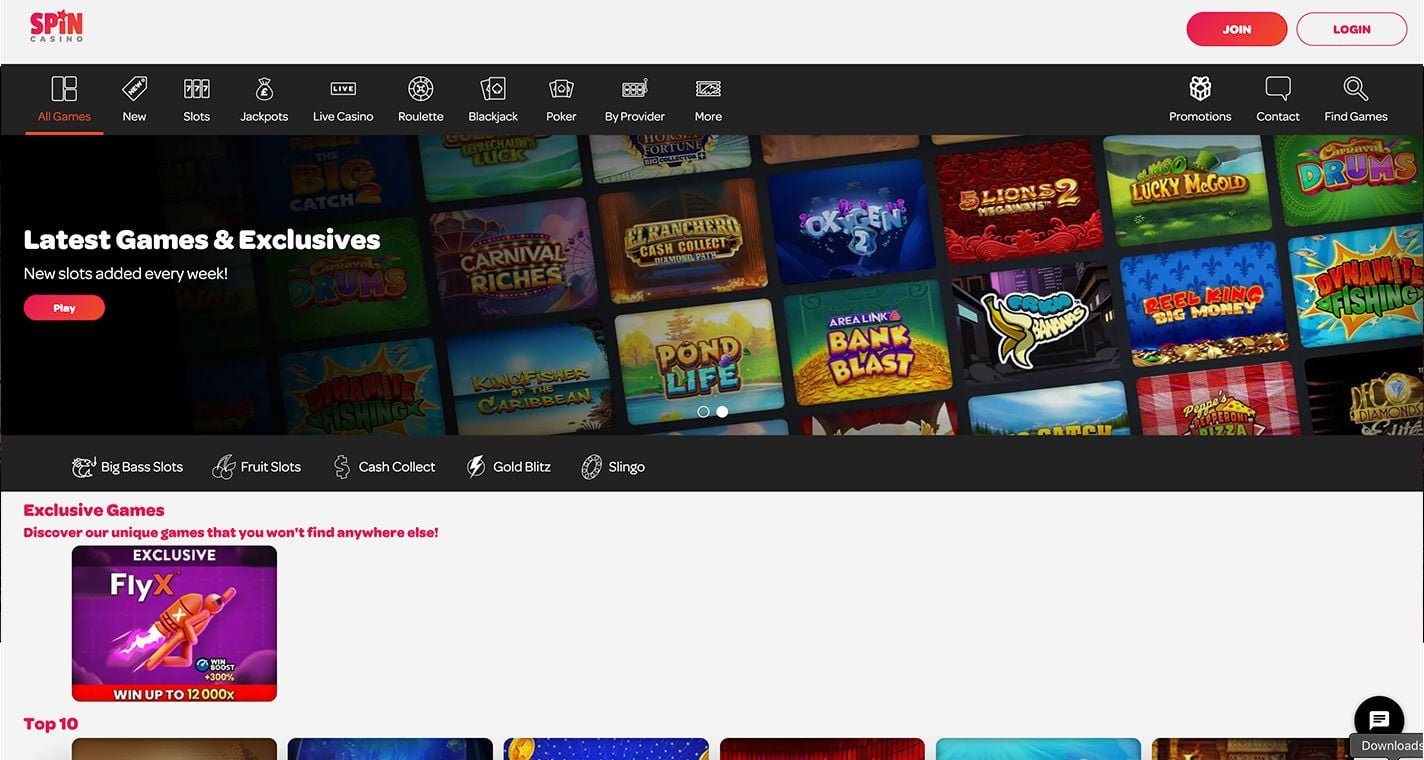Image resolution: width=1424 pixels, height=760 pixels.
Task: Click the red Play button
Action: [64, 308]
